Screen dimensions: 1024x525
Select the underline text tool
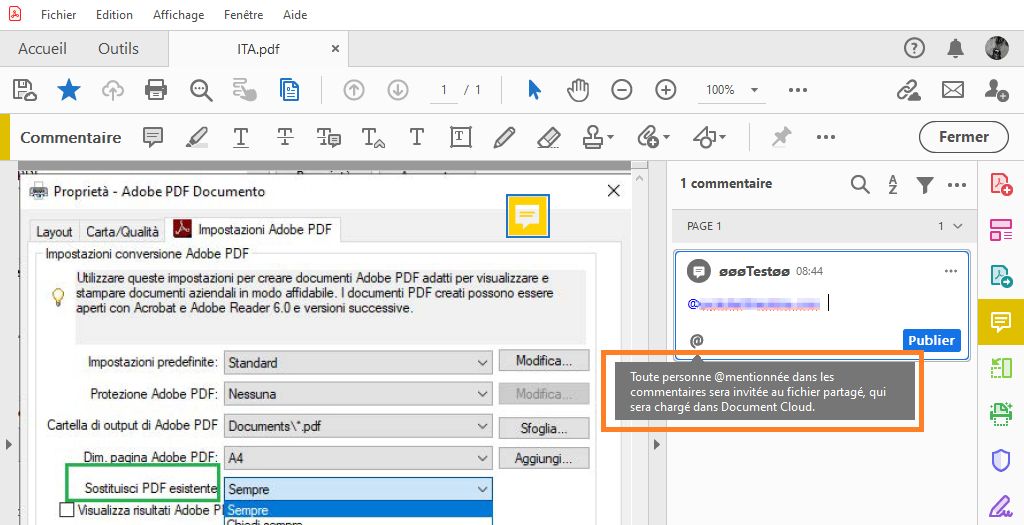click(x=240, y=137)
